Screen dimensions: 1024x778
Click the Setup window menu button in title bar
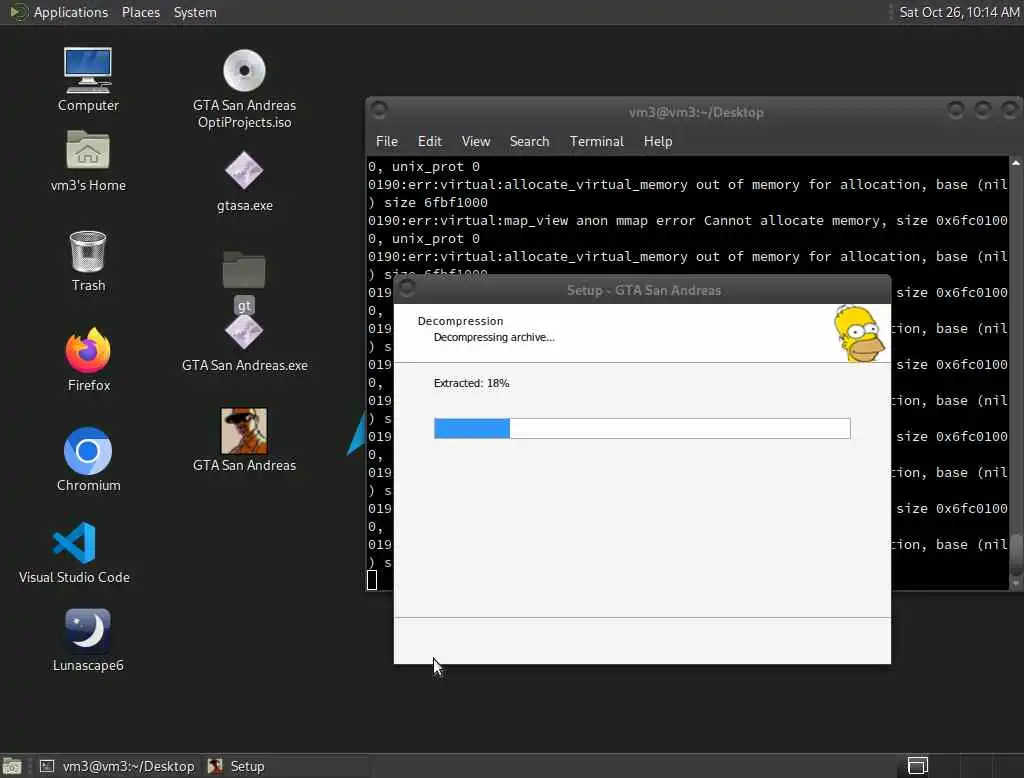pyautogui.click(x=407, y=288)
